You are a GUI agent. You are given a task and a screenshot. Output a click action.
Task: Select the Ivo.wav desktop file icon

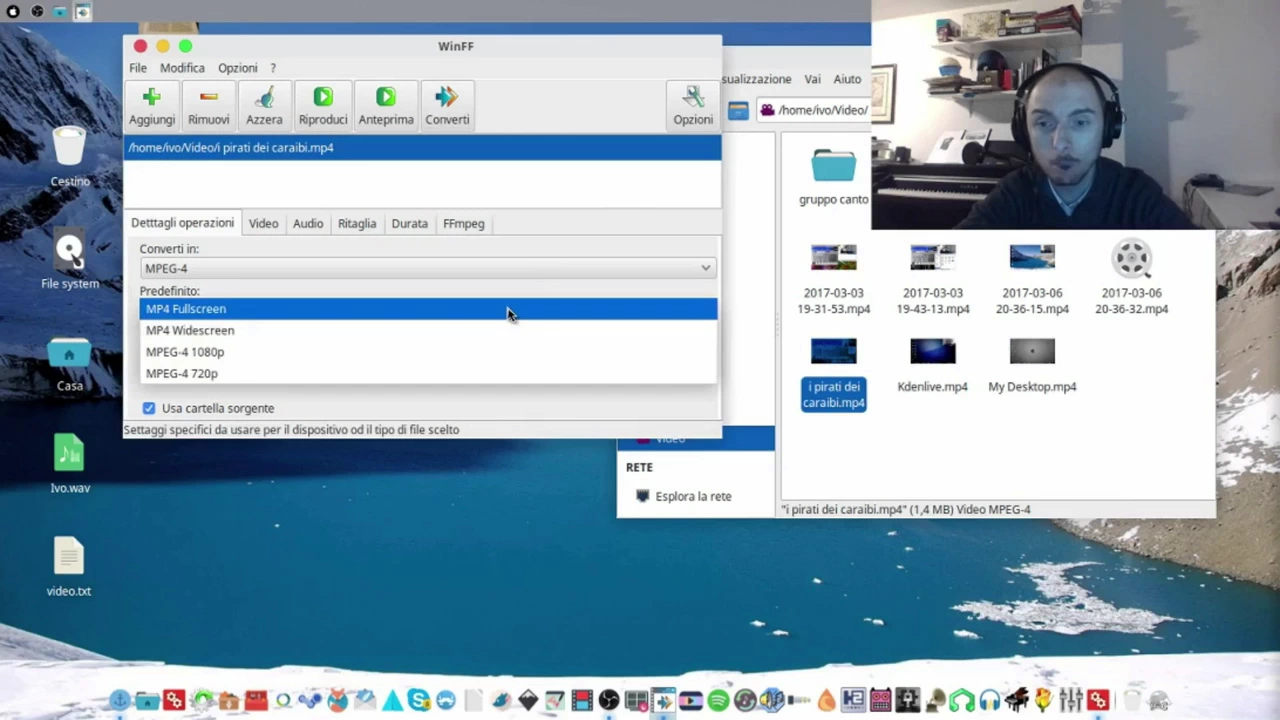point(69,454)
